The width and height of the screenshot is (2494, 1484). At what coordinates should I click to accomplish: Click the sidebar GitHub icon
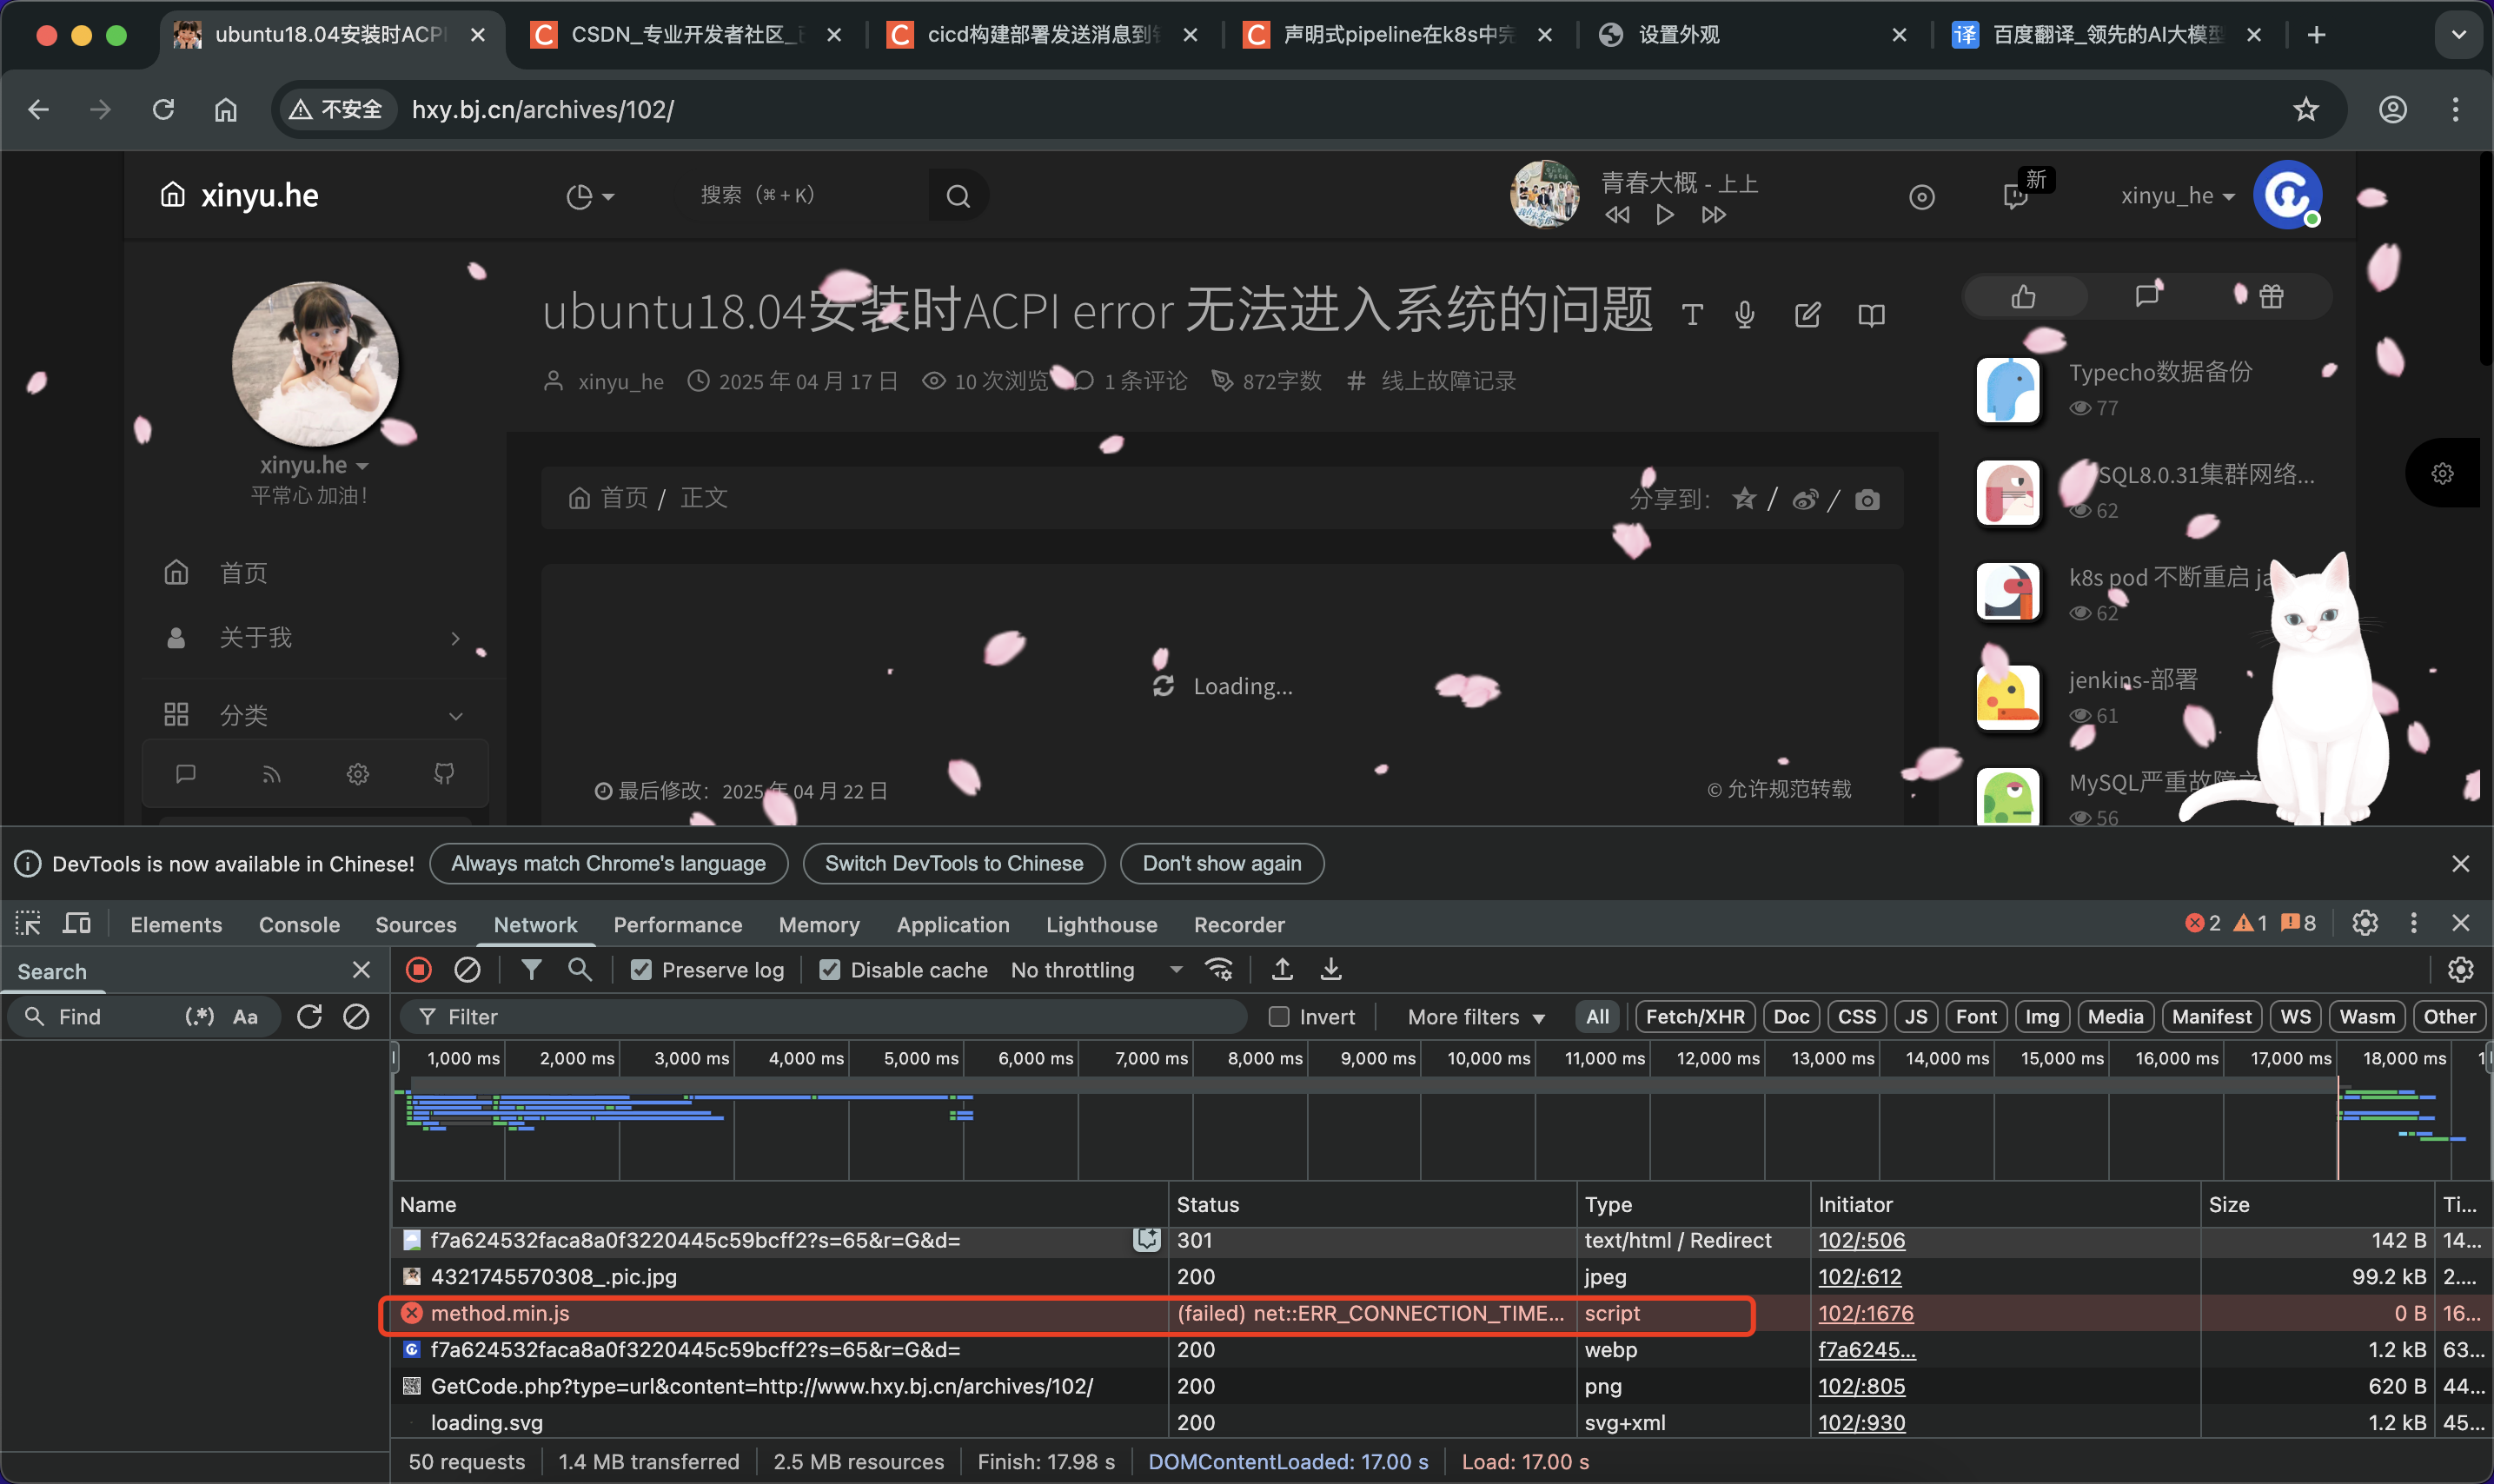click(x=444, y=773)
